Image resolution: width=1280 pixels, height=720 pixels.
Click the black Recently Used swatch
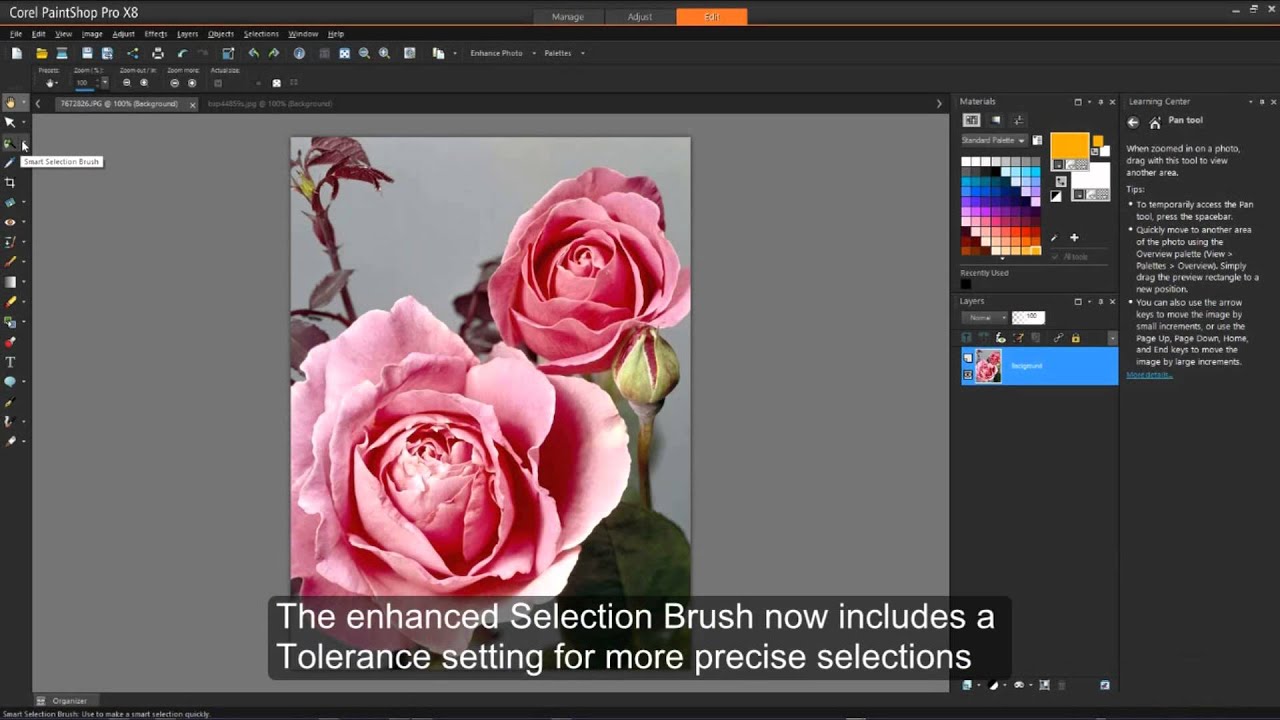pyautogui.click(x=966, y=285)
